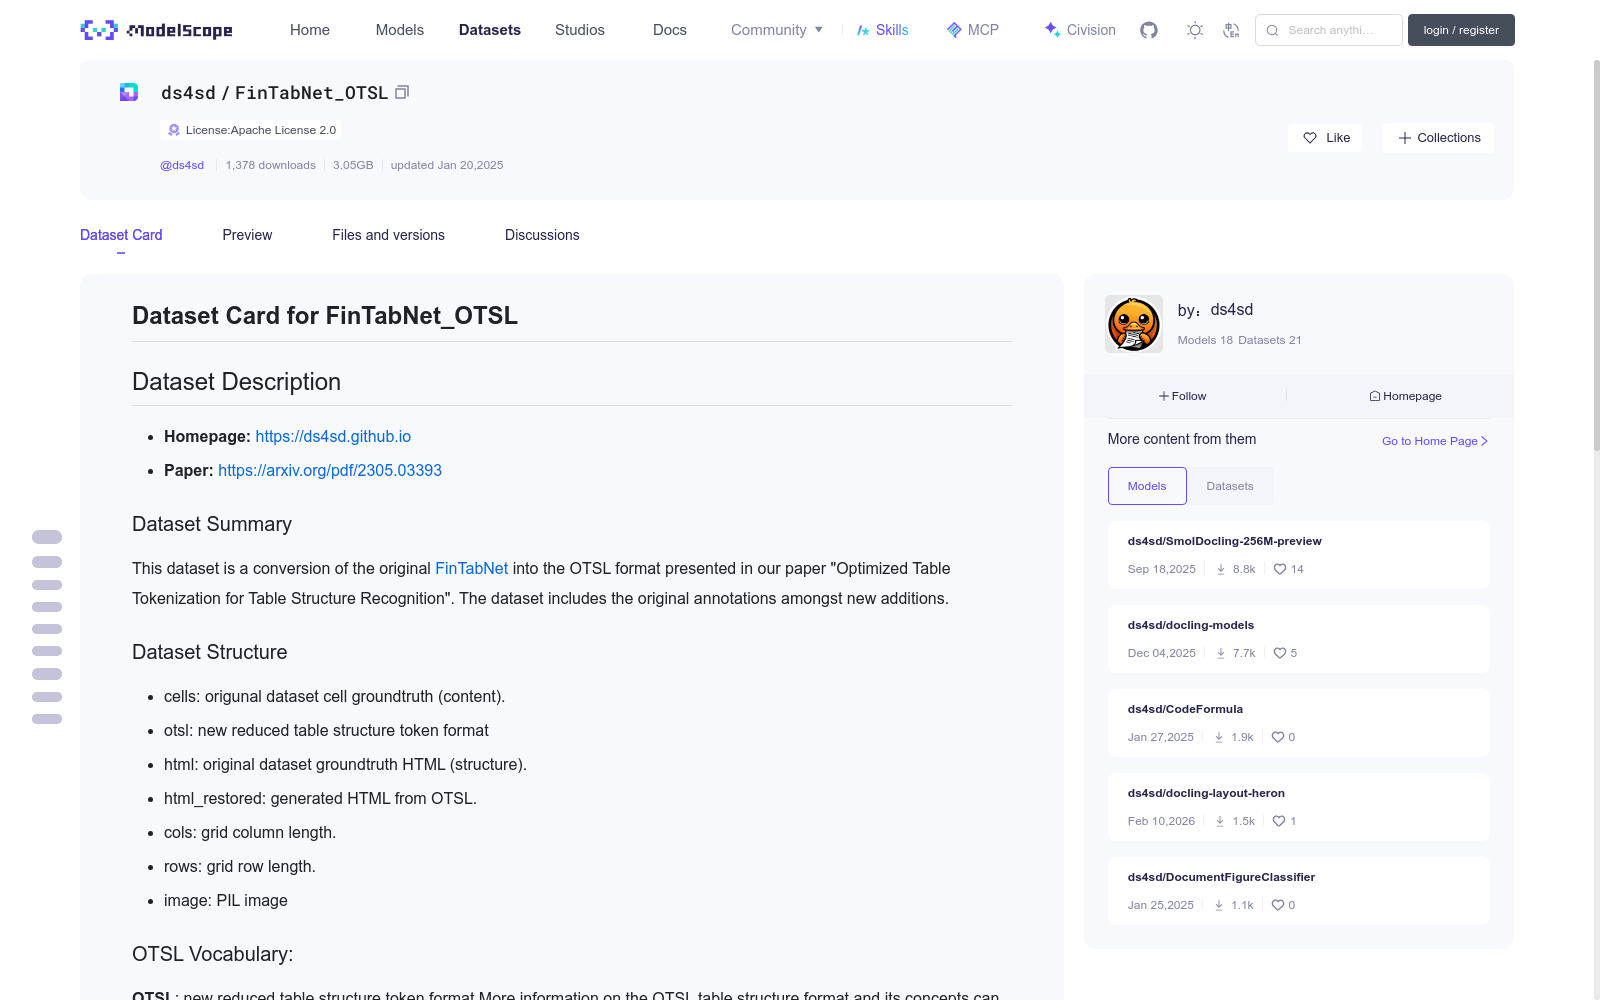This screenshot has height=1000, width=1600.
Task: Click download icon on docling-models card
Action: [1221, 653]
